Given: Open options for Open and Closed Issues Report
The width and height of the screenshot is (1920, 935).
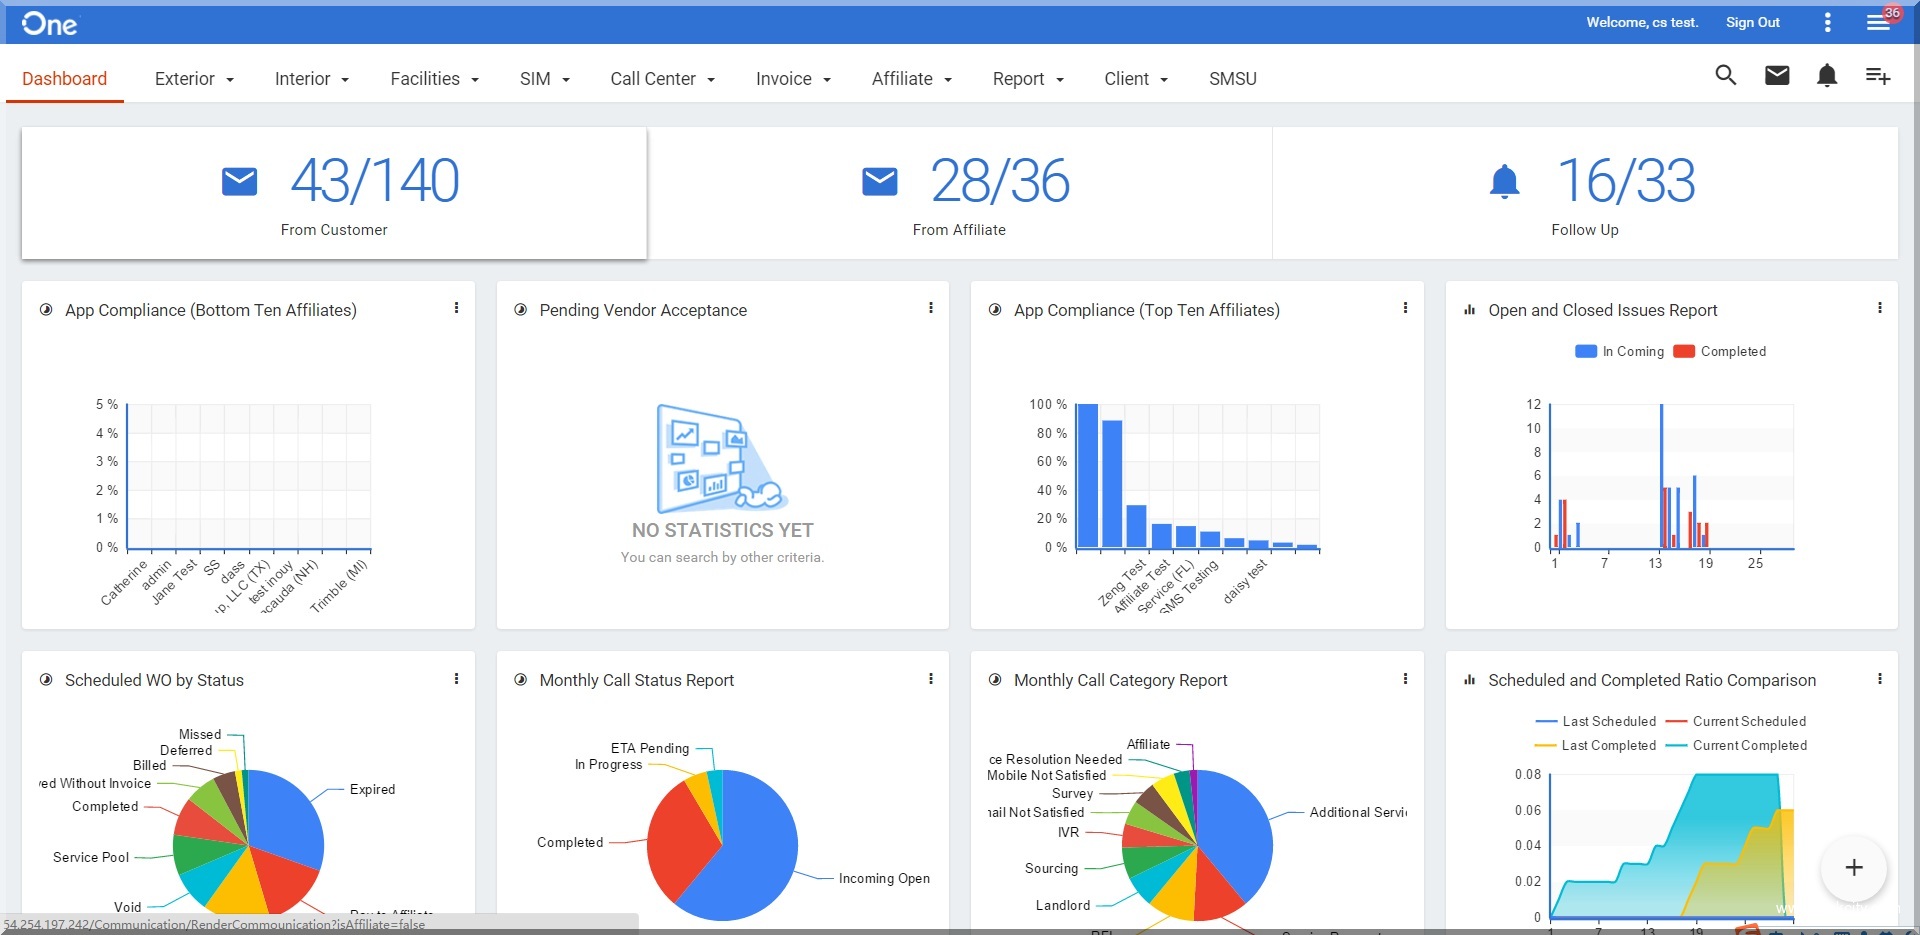Looking at the screenshot, I should pyautogui.click(x=1880, y=309).
